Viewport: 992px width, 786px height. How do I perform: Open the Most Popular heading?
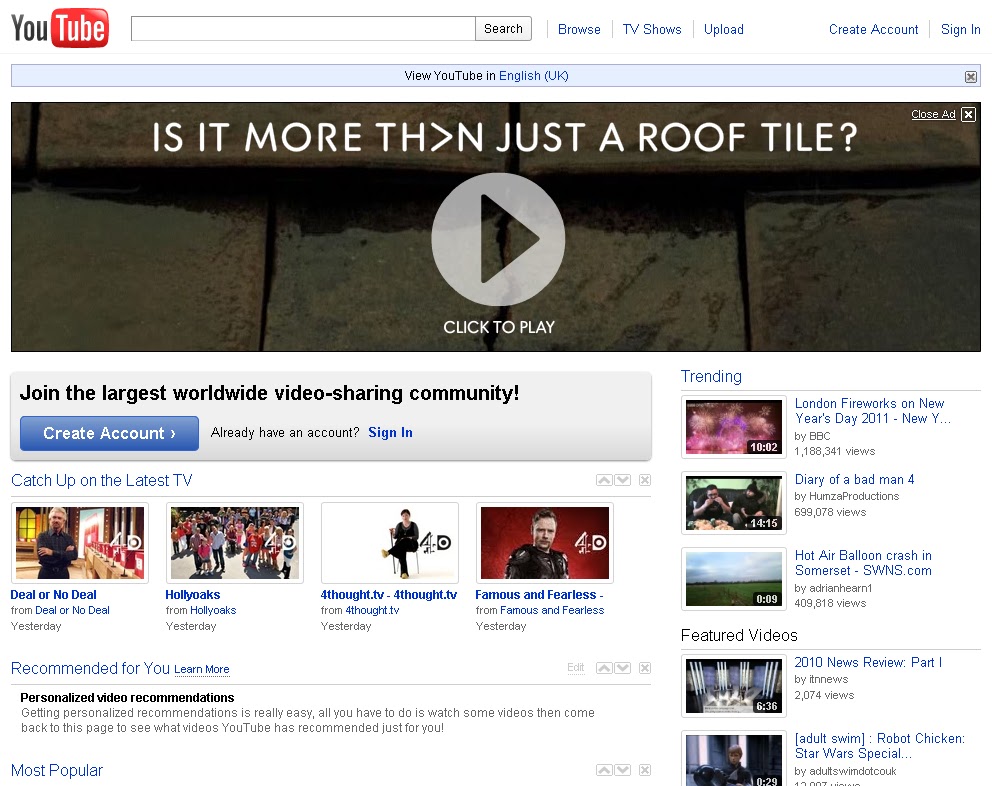(x=57, y=770)
